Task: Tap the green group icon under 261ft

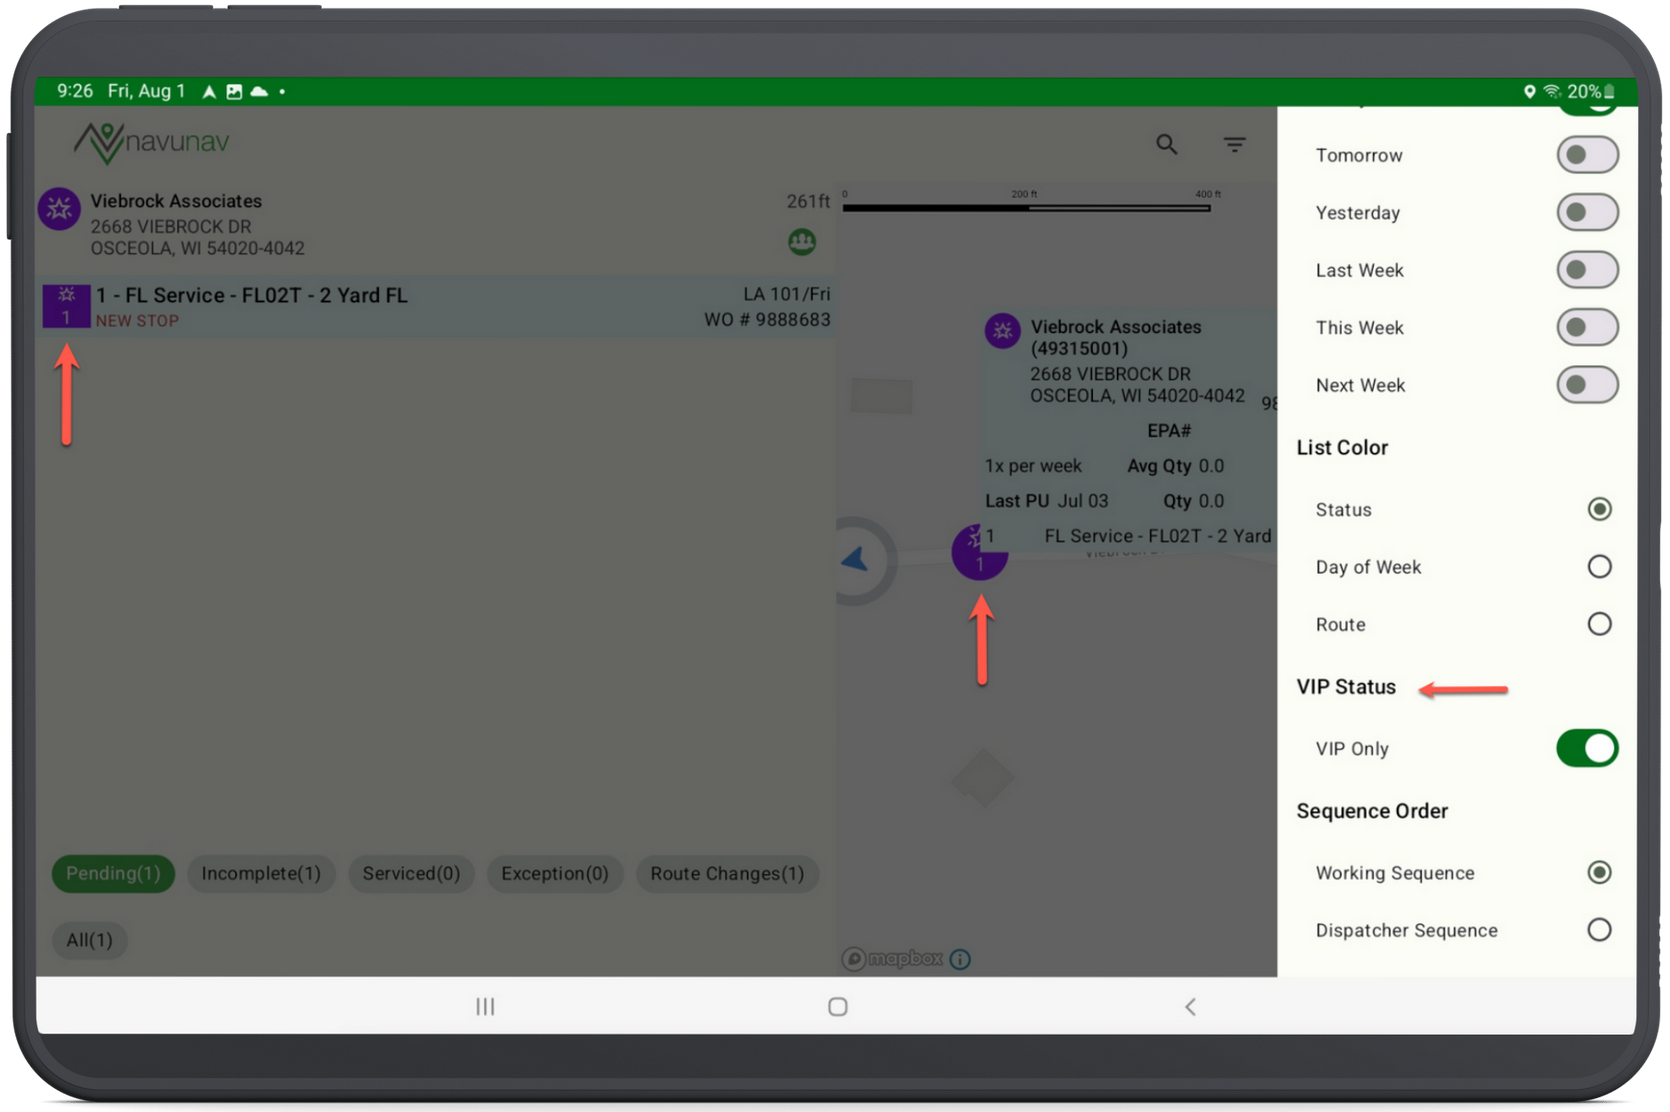Action: [802, 242]
